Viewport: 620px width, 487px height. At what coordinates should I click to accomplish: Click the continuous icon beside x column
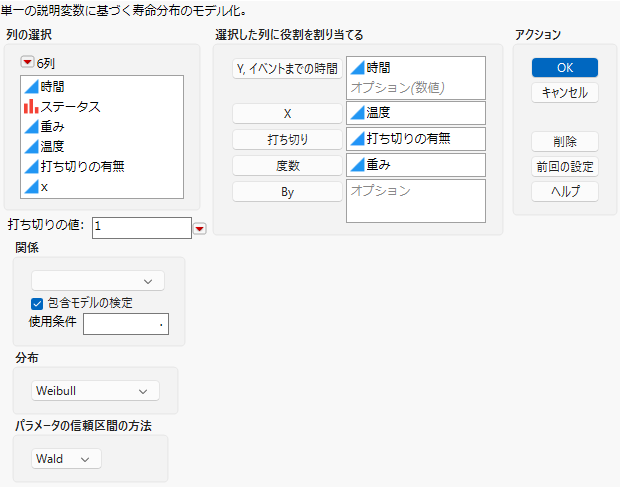(x=31, y=187)
